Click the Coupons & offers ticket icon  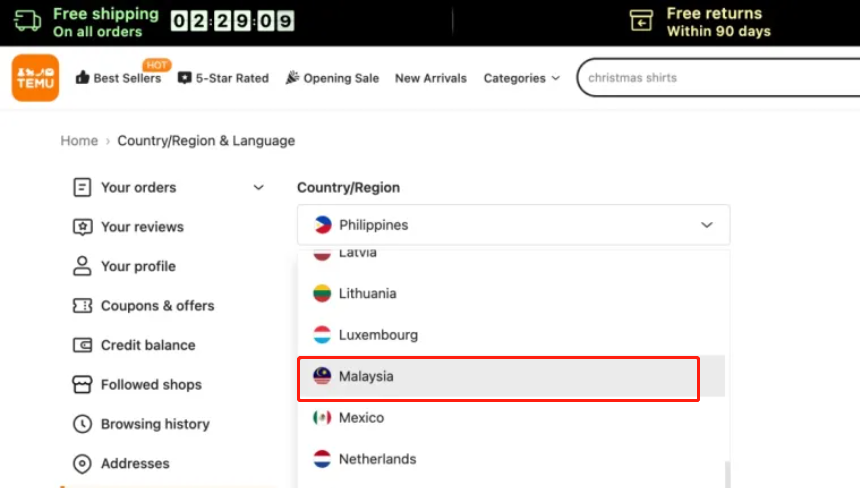click(82, 306)
